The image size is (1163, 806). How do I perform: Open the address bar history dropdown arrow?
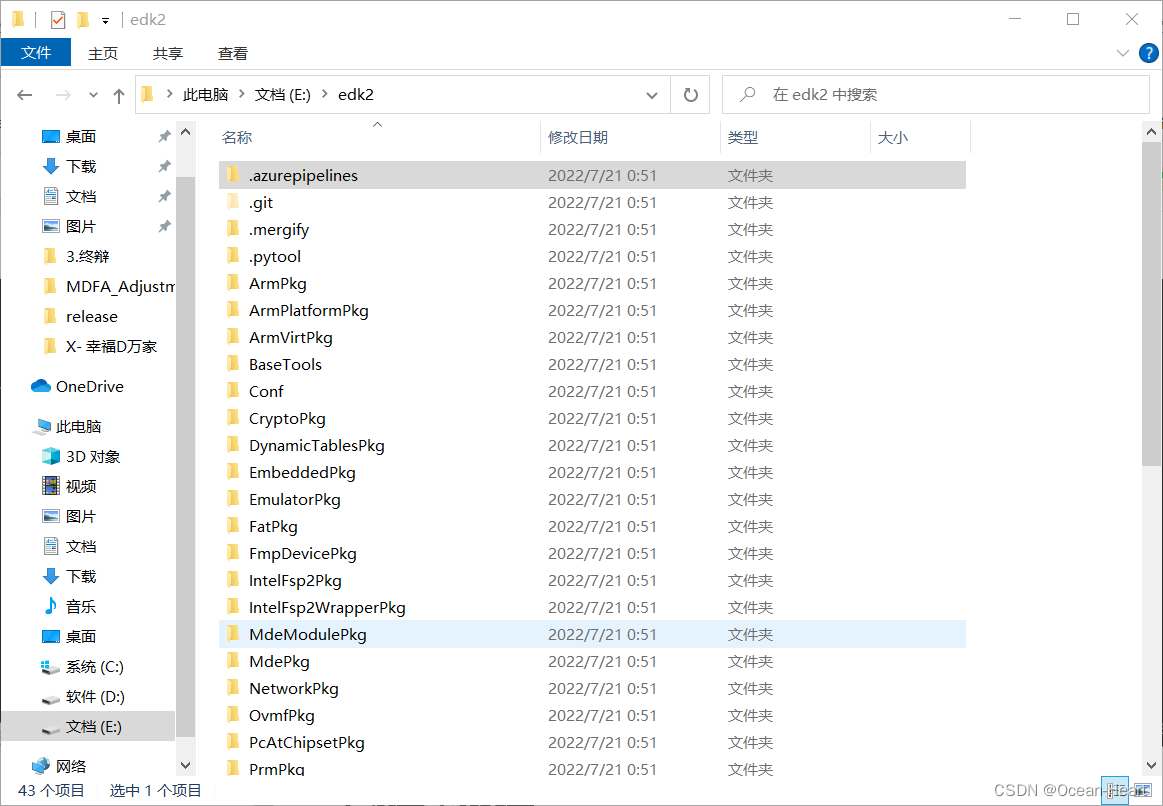[x=653, y=94]
